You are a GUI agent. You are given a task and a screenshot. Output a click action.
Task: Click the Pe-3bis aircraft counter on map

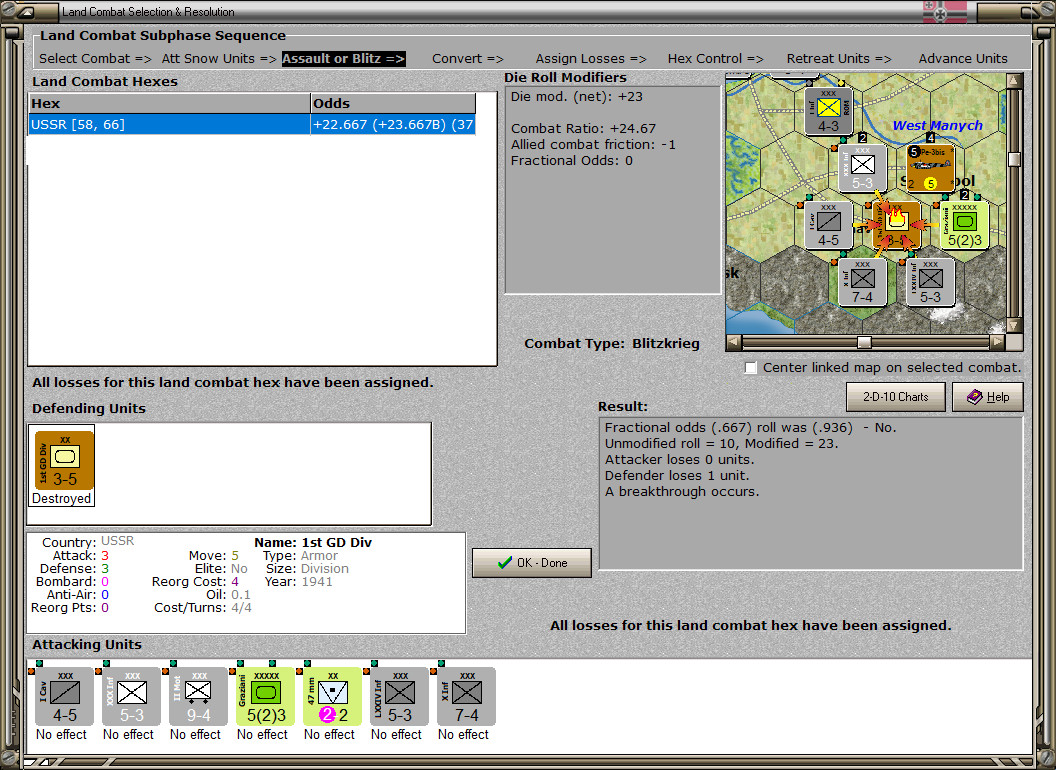pyautogui.click(x=930, y=168)
